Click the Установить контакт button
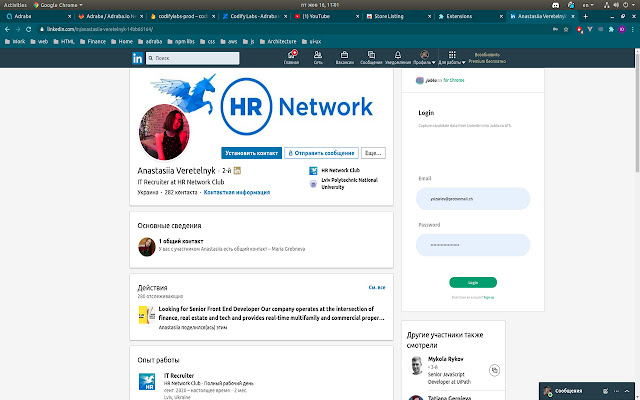This screenshot has width=640, height=400. [251, 153]
